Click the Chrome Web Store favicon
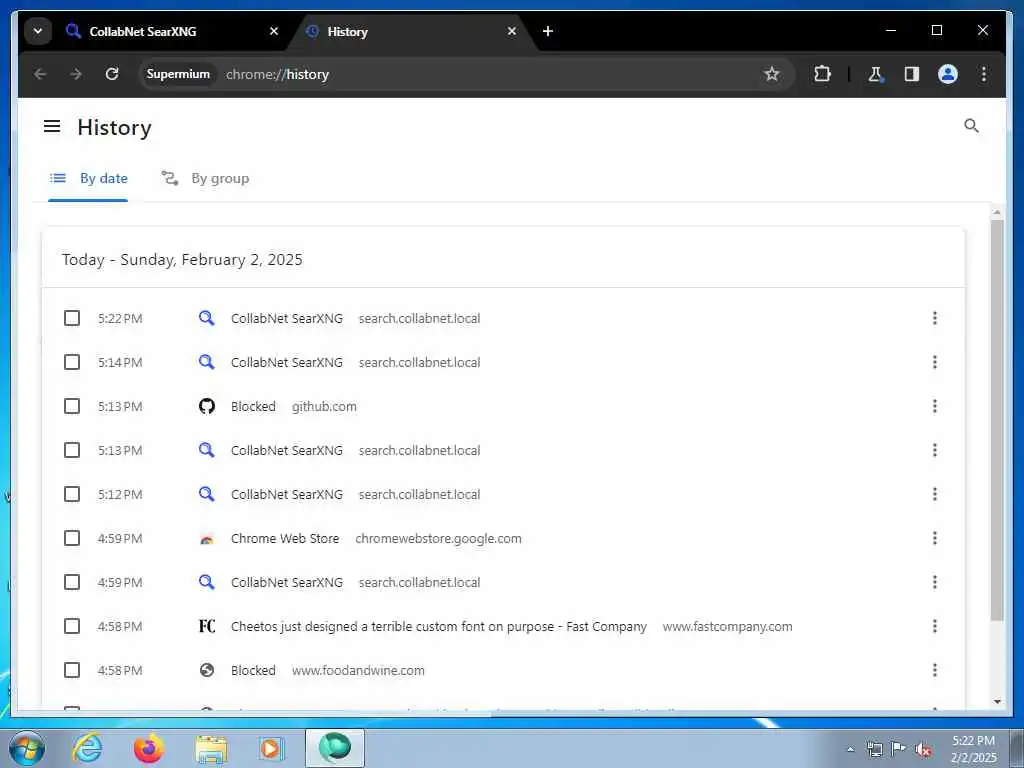 click(206, 539)
